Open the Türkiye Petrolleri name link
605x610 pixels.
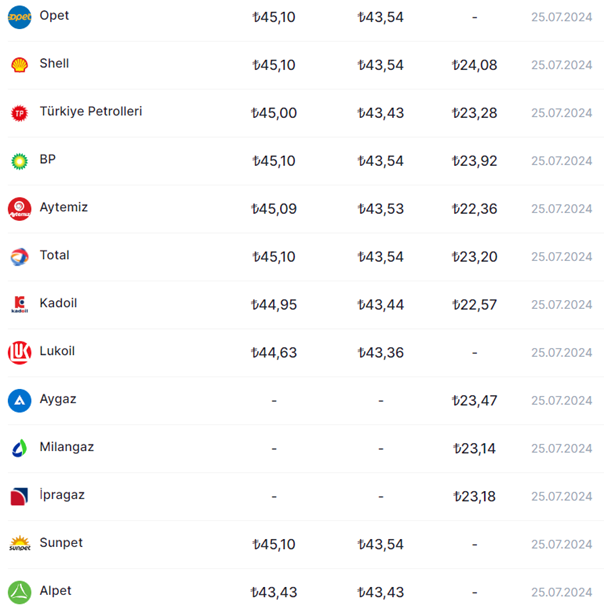click(x=91, y=112)
